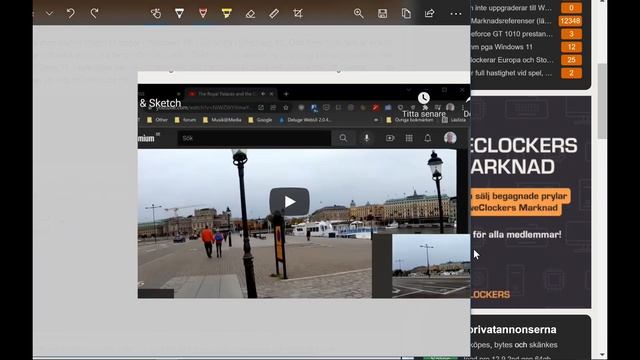Click the browser vertical scrollbar thumb
640x360 pixels.
tap(602, 101)
